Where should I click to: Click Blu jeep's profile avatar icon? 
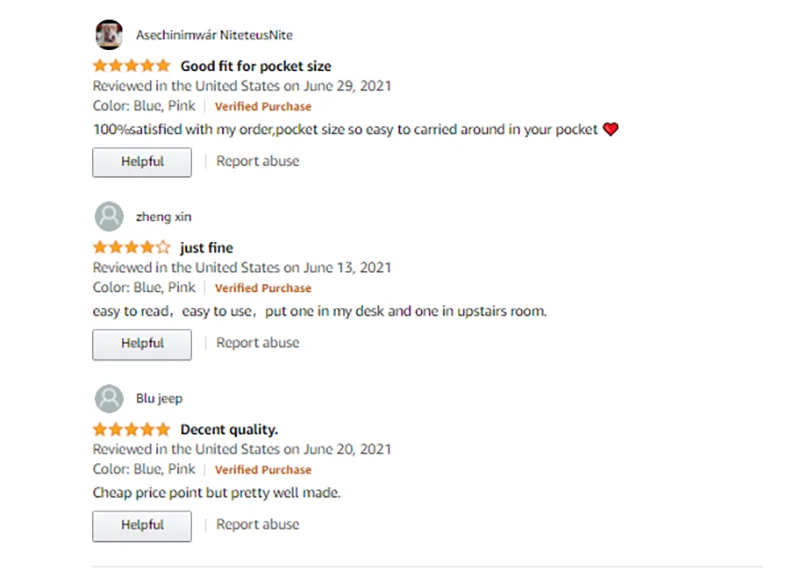pos(109,399)
